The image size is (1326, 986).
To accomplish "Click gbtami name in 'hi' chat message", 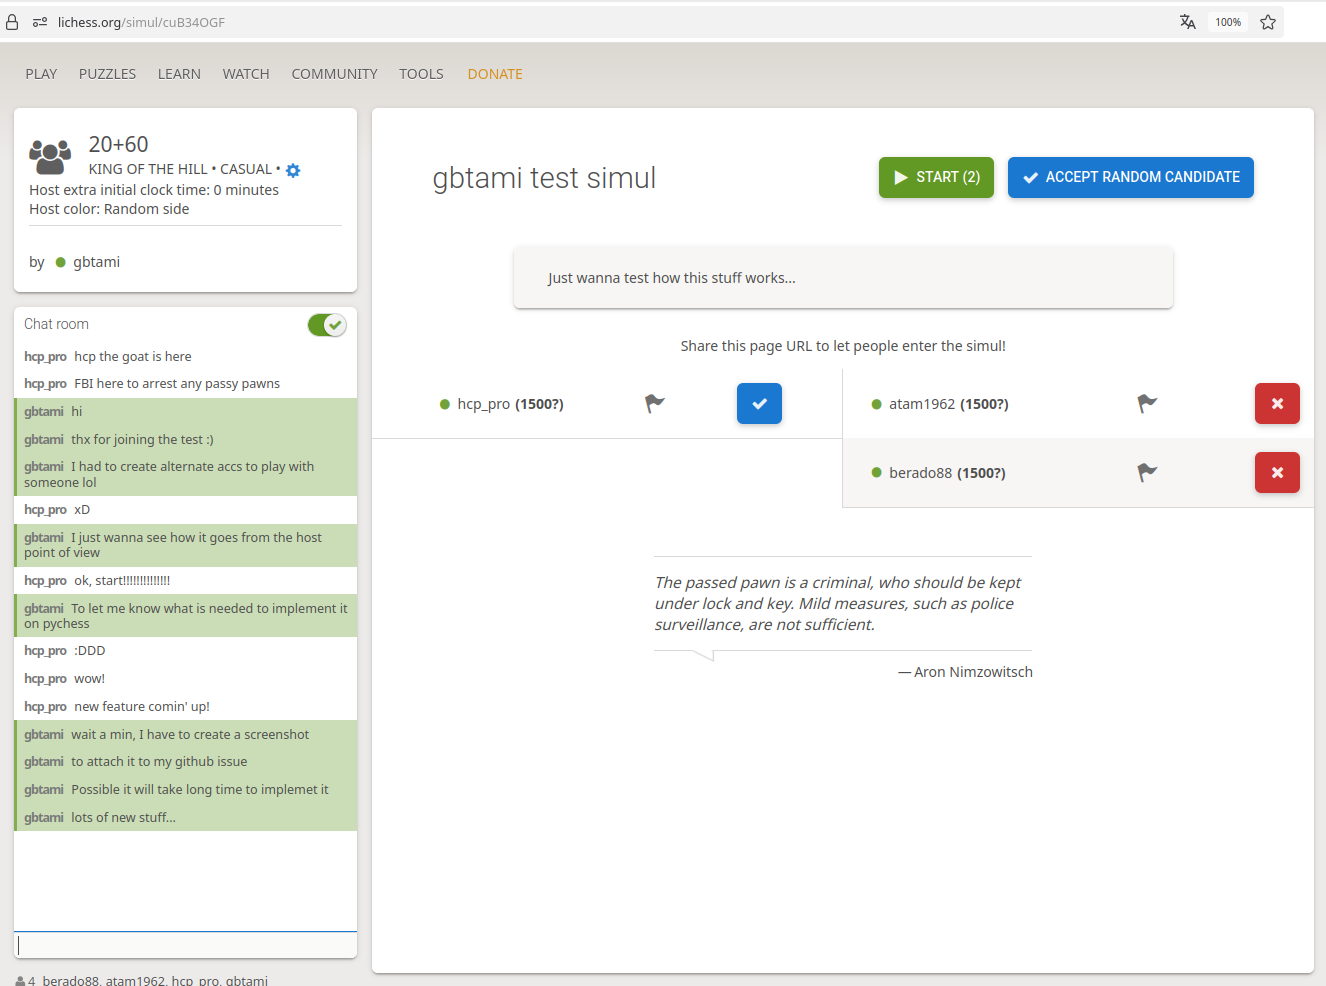I will pyautogui.click(x=44, y=412).
